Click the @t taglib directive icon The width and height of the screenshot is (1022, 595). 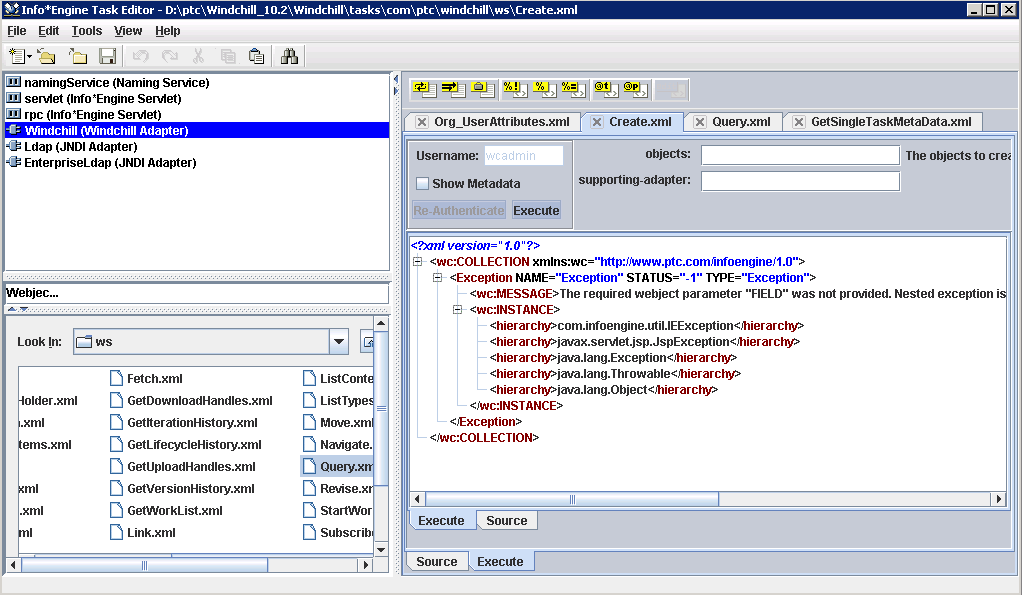click(606, 89)
